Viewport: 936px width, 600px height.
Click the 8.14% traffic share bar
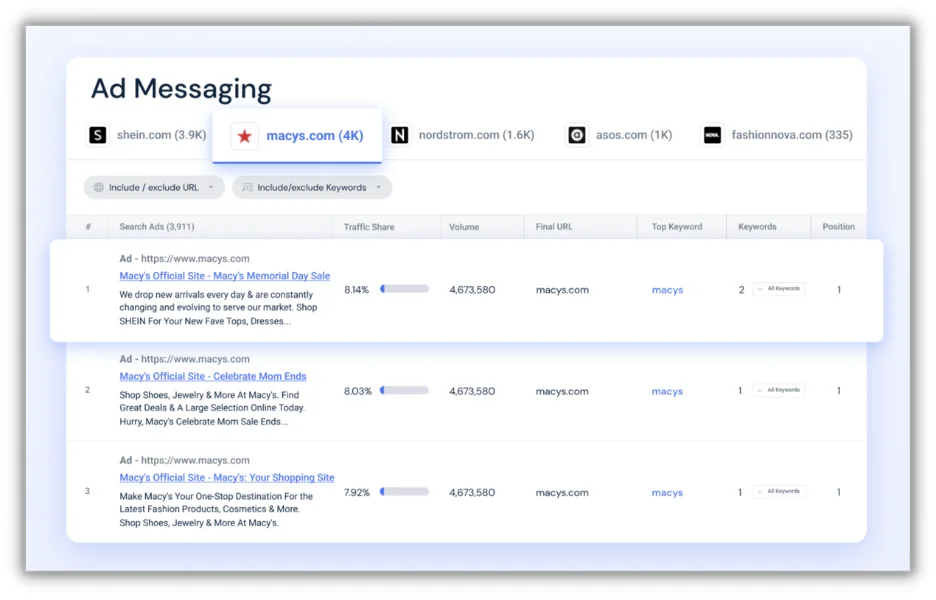point(405,289)
